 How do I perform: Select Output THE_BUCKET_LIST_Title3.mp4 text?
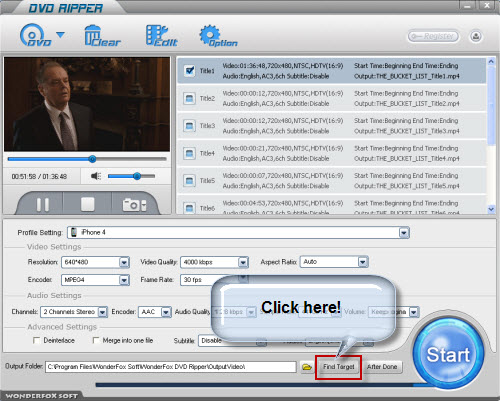[x=407, y=131]
